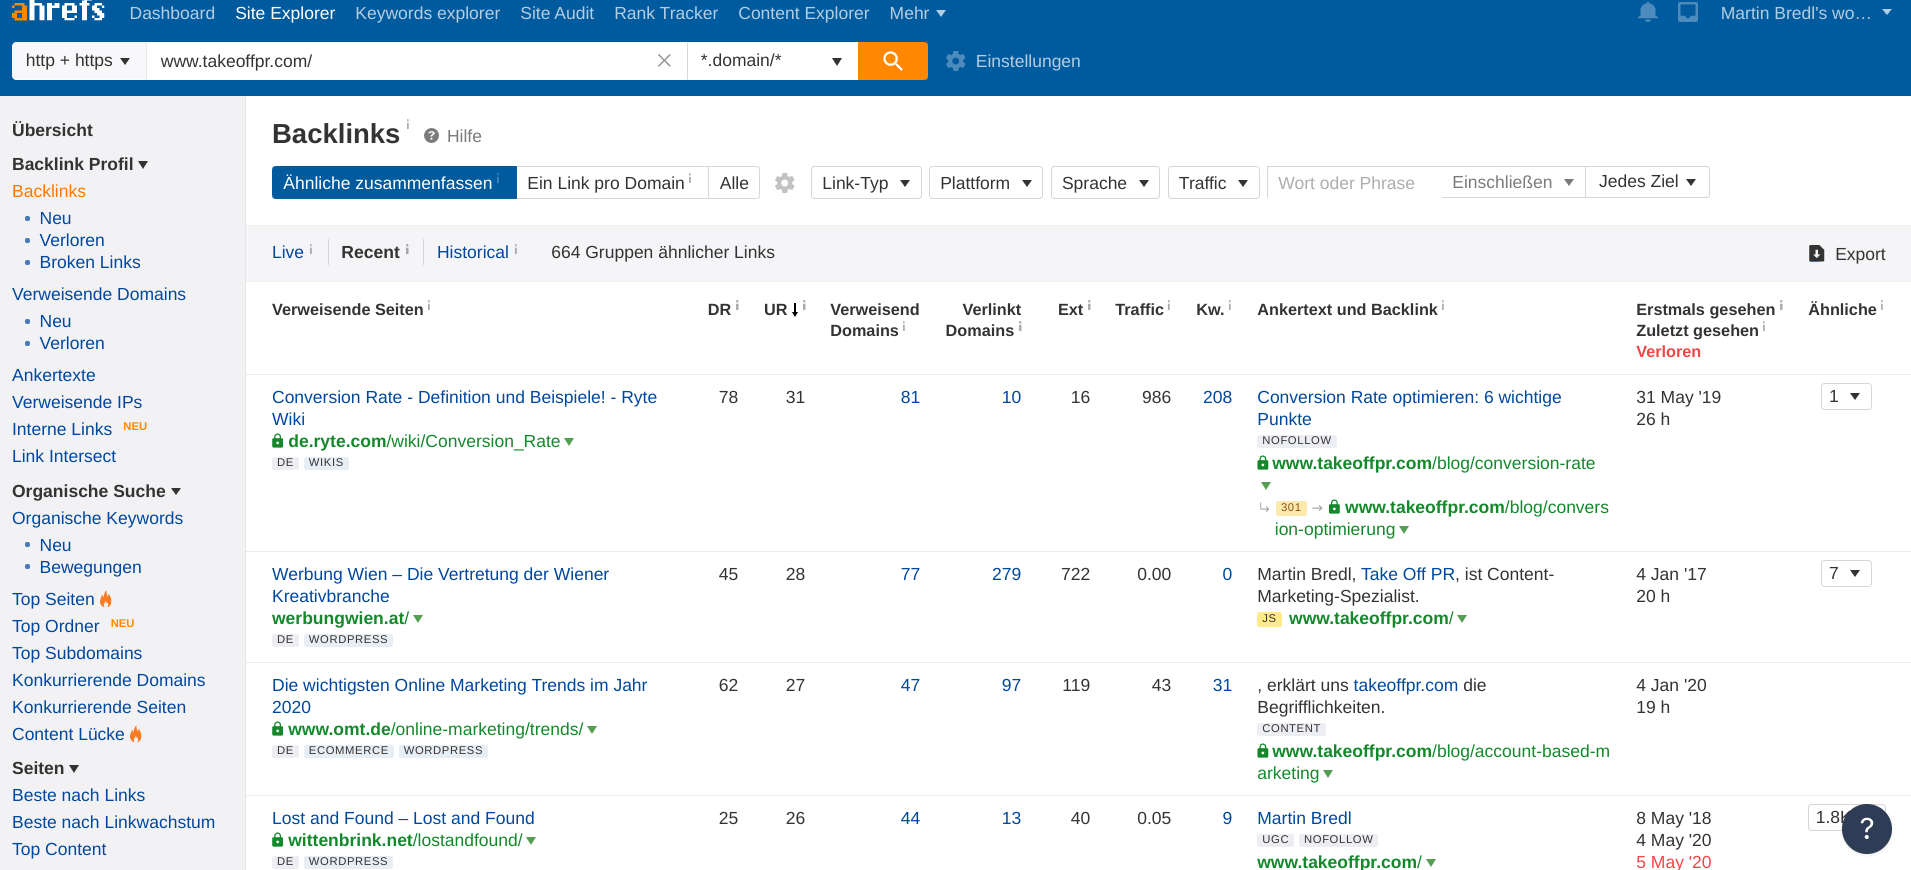Click the Verweisend Domains value 81
The image size is (1911, 870).
910,397
